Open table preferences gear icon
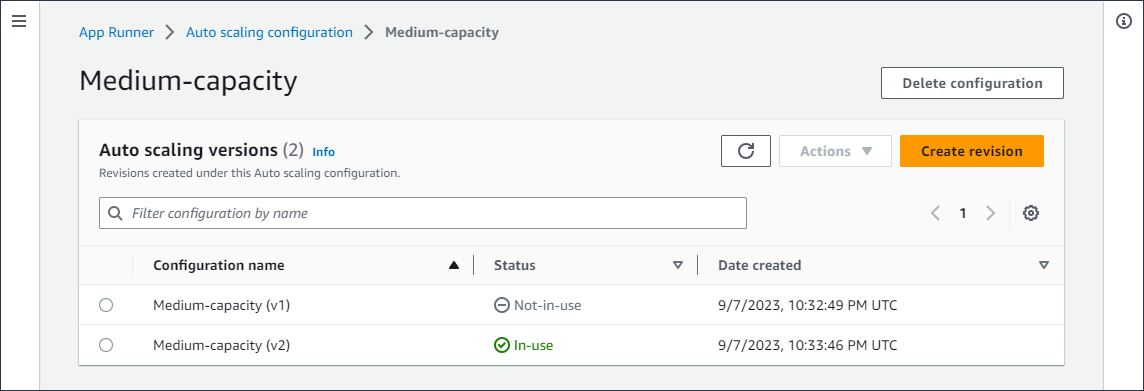The width and height of the screenshot is (1144, 391). 1031,213
